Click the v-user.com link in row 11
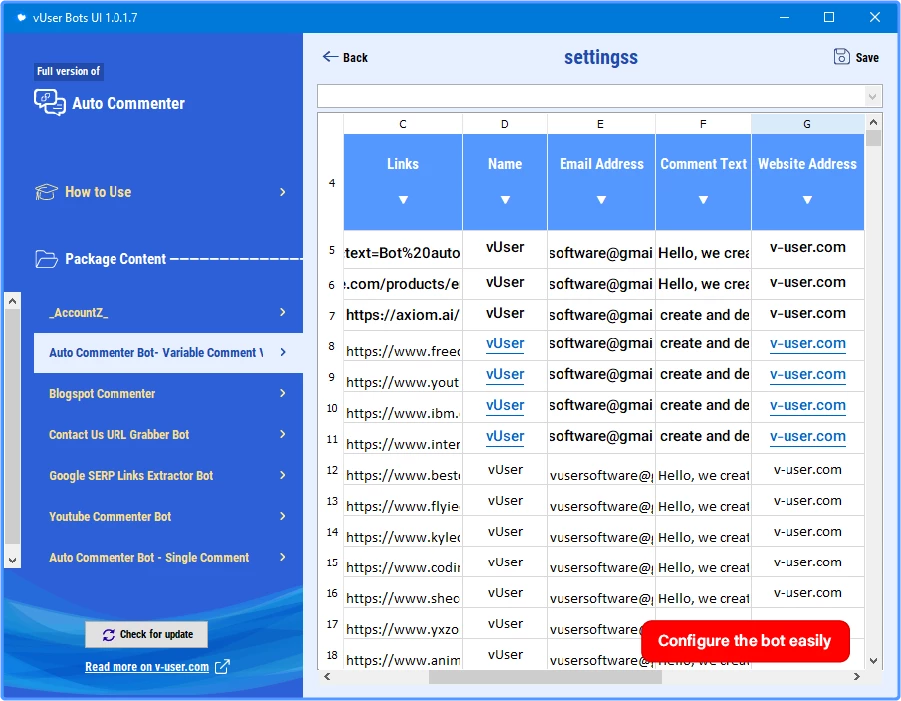Image resolution: width=901 pixels, height=701 pixels. tap(807, 436)
